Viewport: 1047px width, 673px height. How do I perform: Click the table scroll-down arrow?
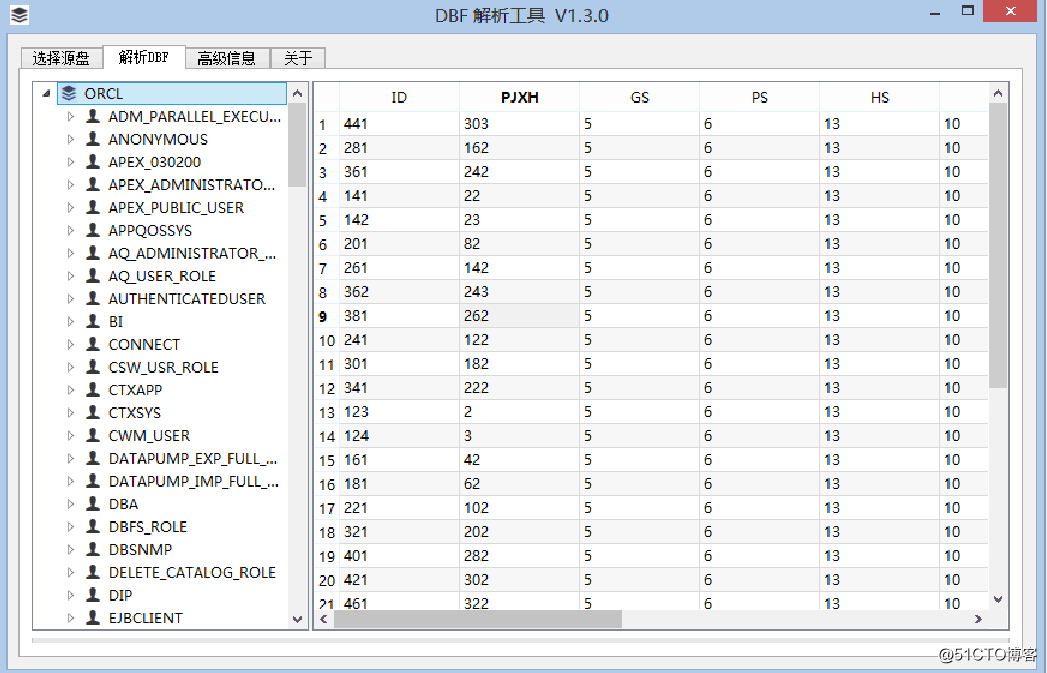click(x=998, y=600)
